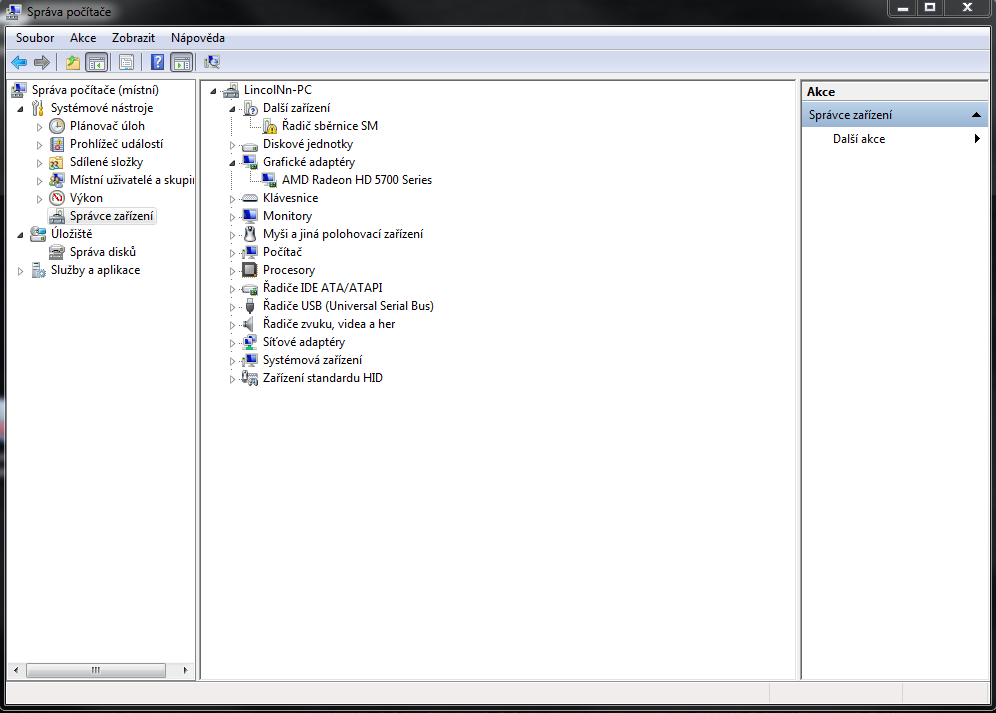Click the blue Help question mark icon

pos(157,62)
